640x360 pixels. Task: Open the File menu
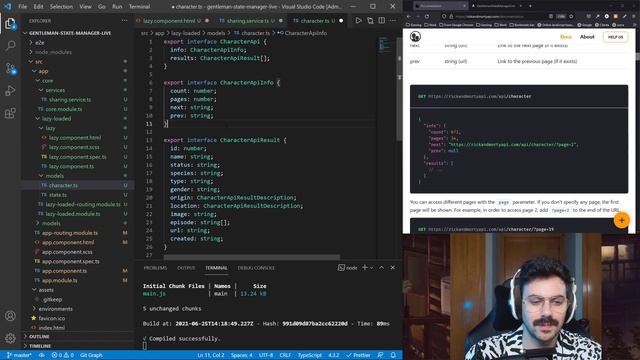[x=23, y=7]
